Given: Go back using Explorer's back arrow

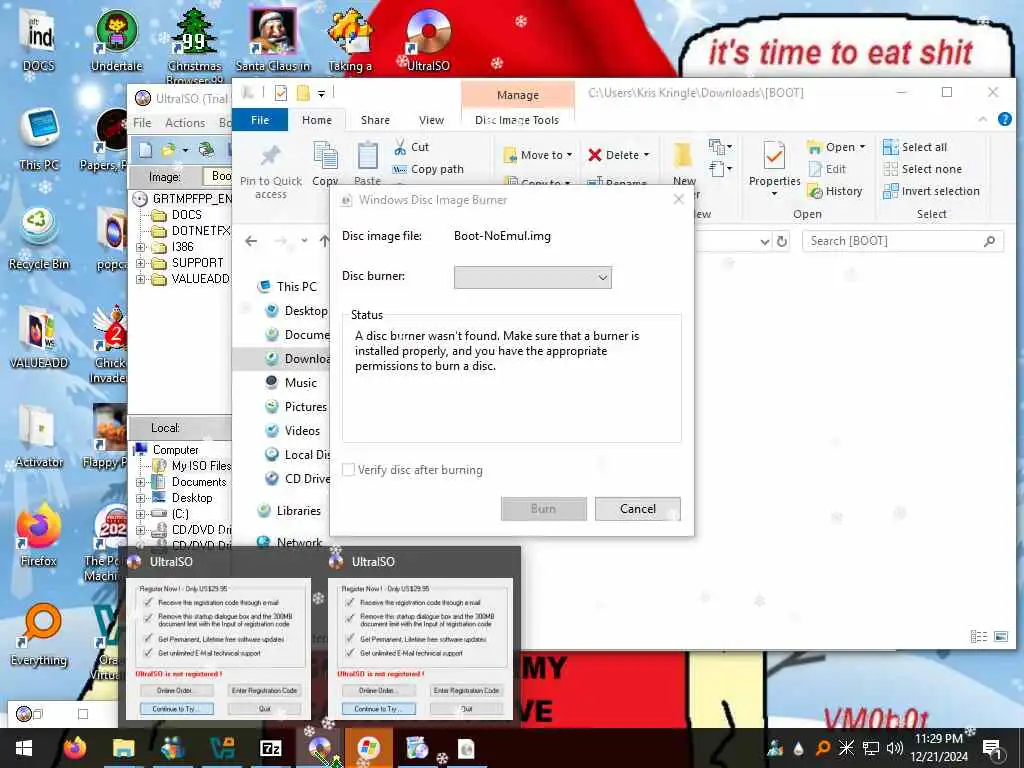Looking at the screenshot, I should coord(251,241).
